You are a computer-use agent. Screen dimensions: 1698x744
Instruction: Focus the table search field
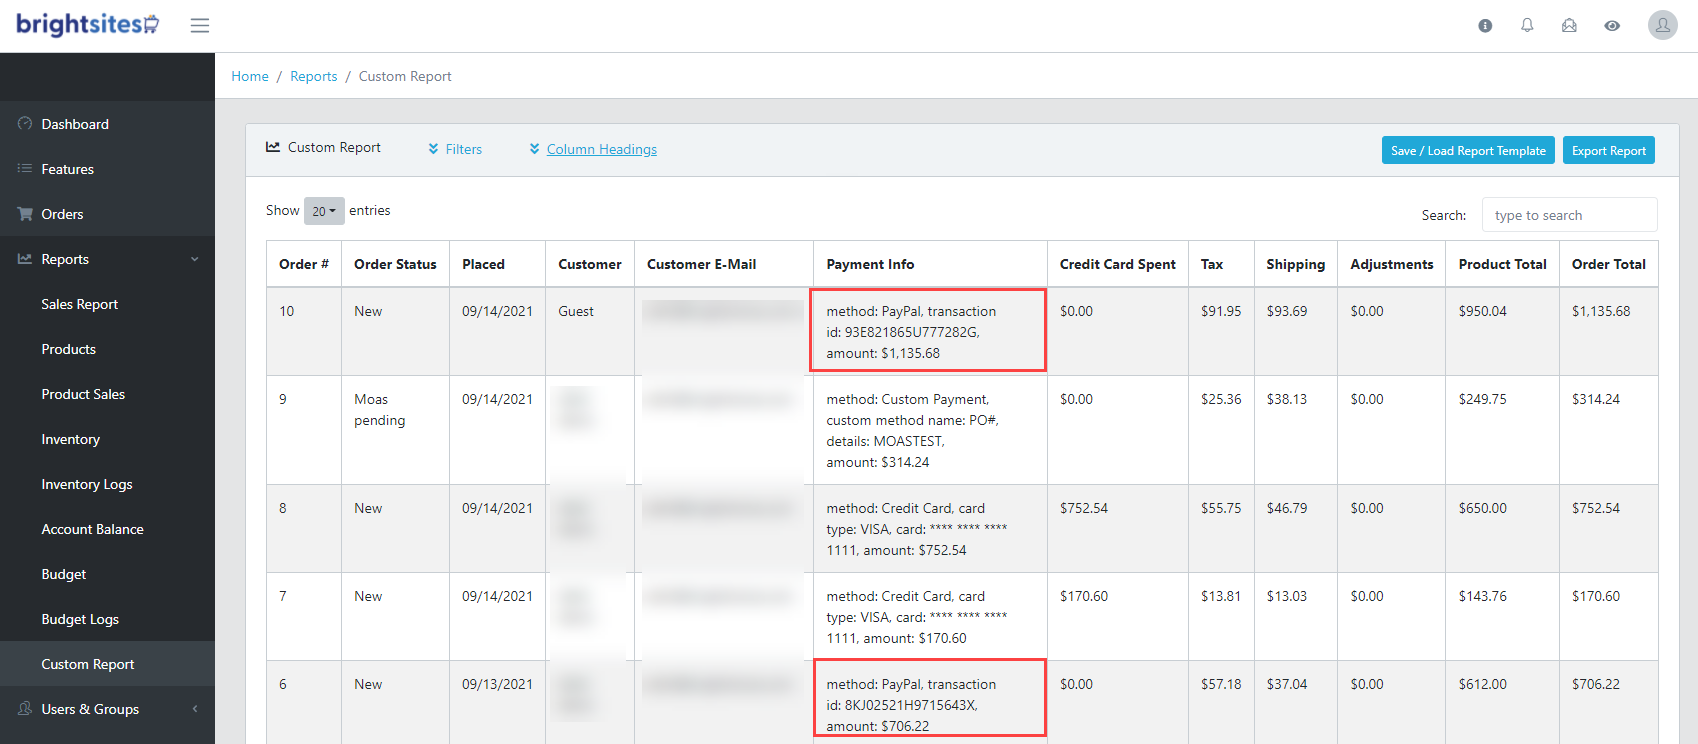click(x=1569, y=215)
